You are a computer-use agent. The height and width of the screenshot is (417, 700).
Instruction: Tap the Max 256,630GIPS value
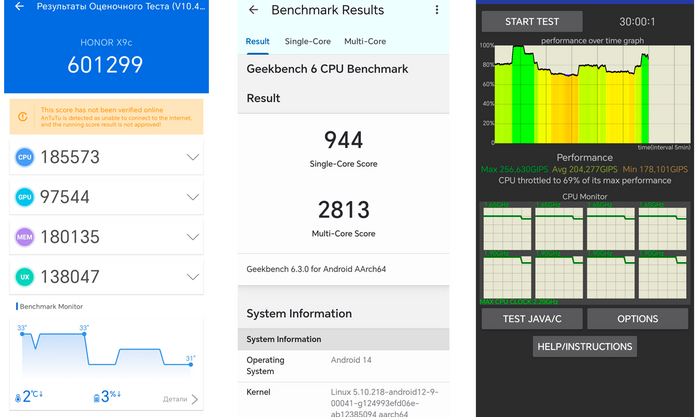514,169
